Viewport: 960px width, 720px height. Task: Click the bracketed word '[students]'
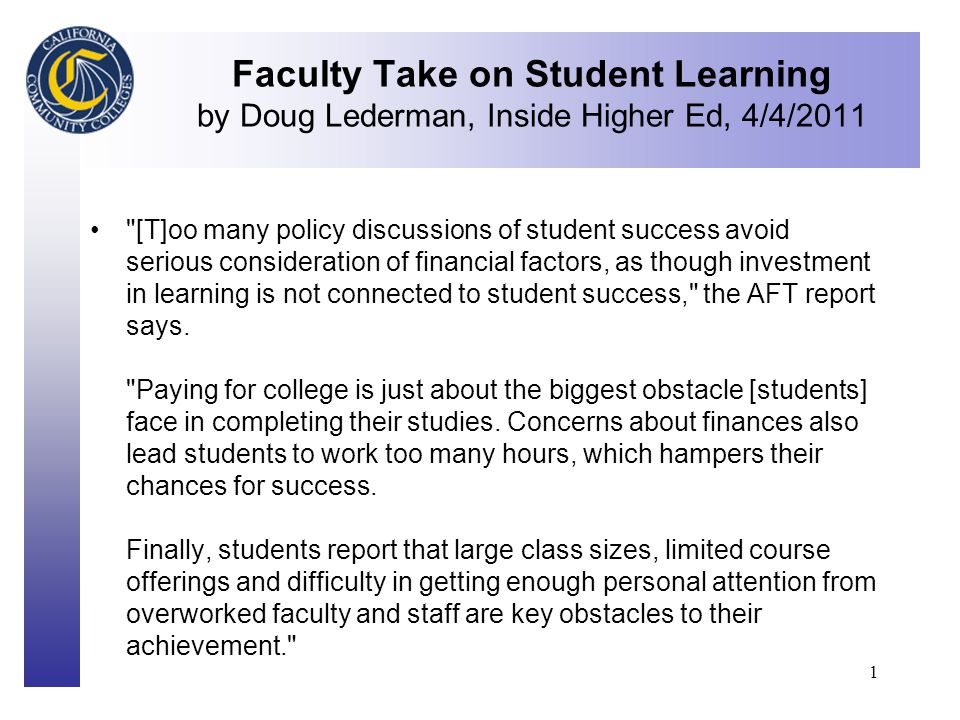808,390
